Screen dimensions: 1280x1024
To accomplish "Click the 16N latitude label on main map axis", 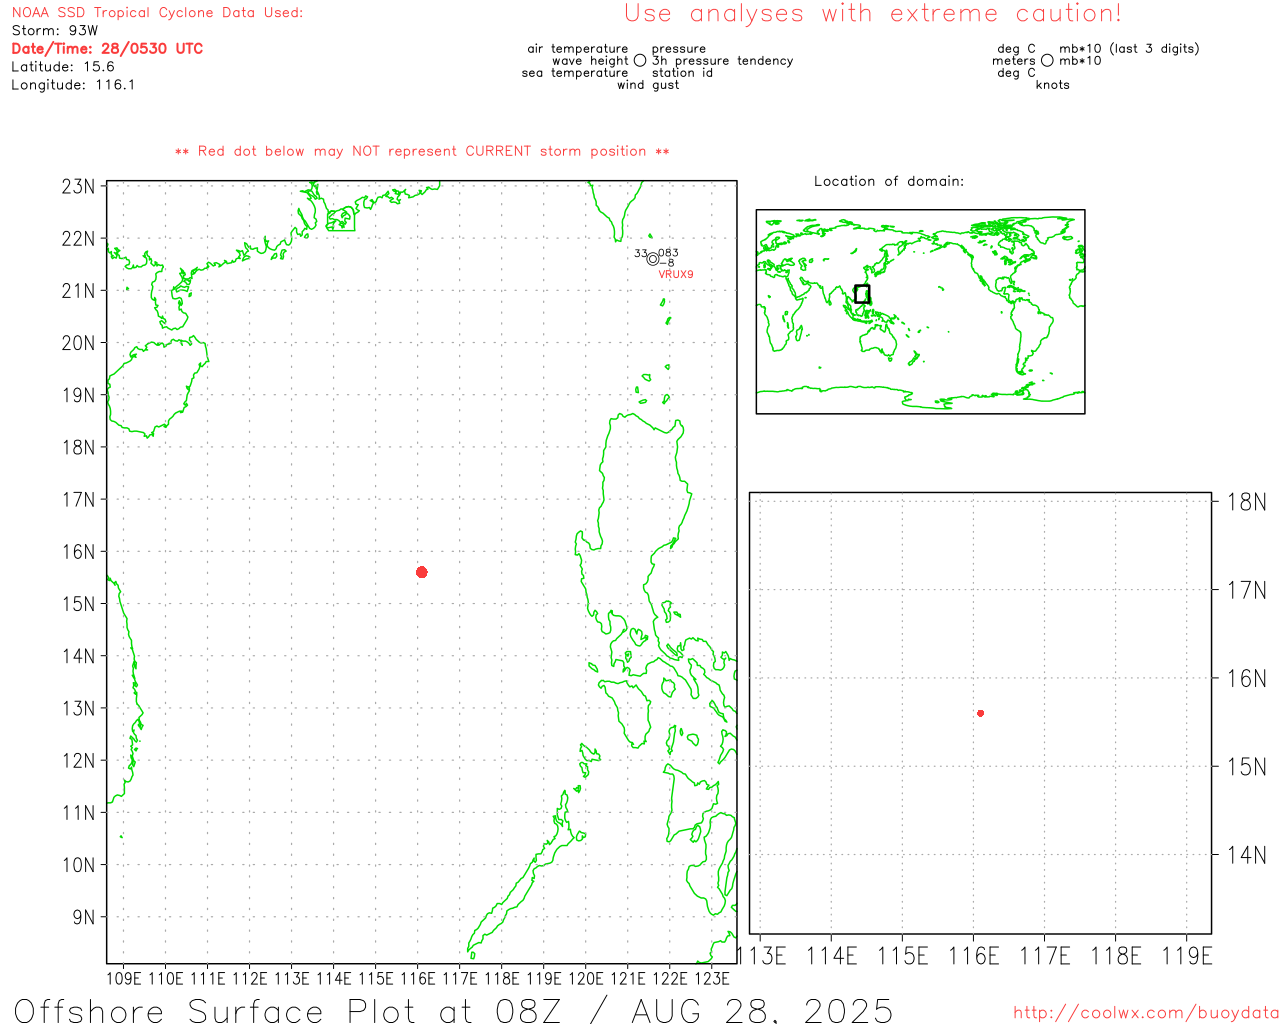I will 78,552.
